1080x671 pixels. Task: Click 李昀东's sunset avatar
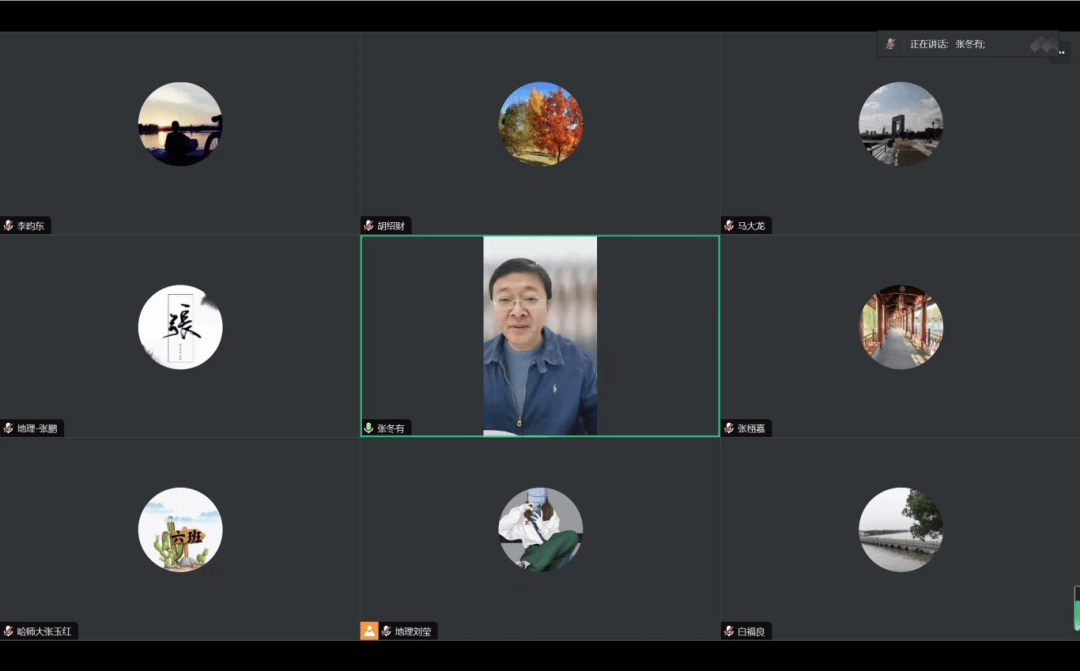coord(180,124)
